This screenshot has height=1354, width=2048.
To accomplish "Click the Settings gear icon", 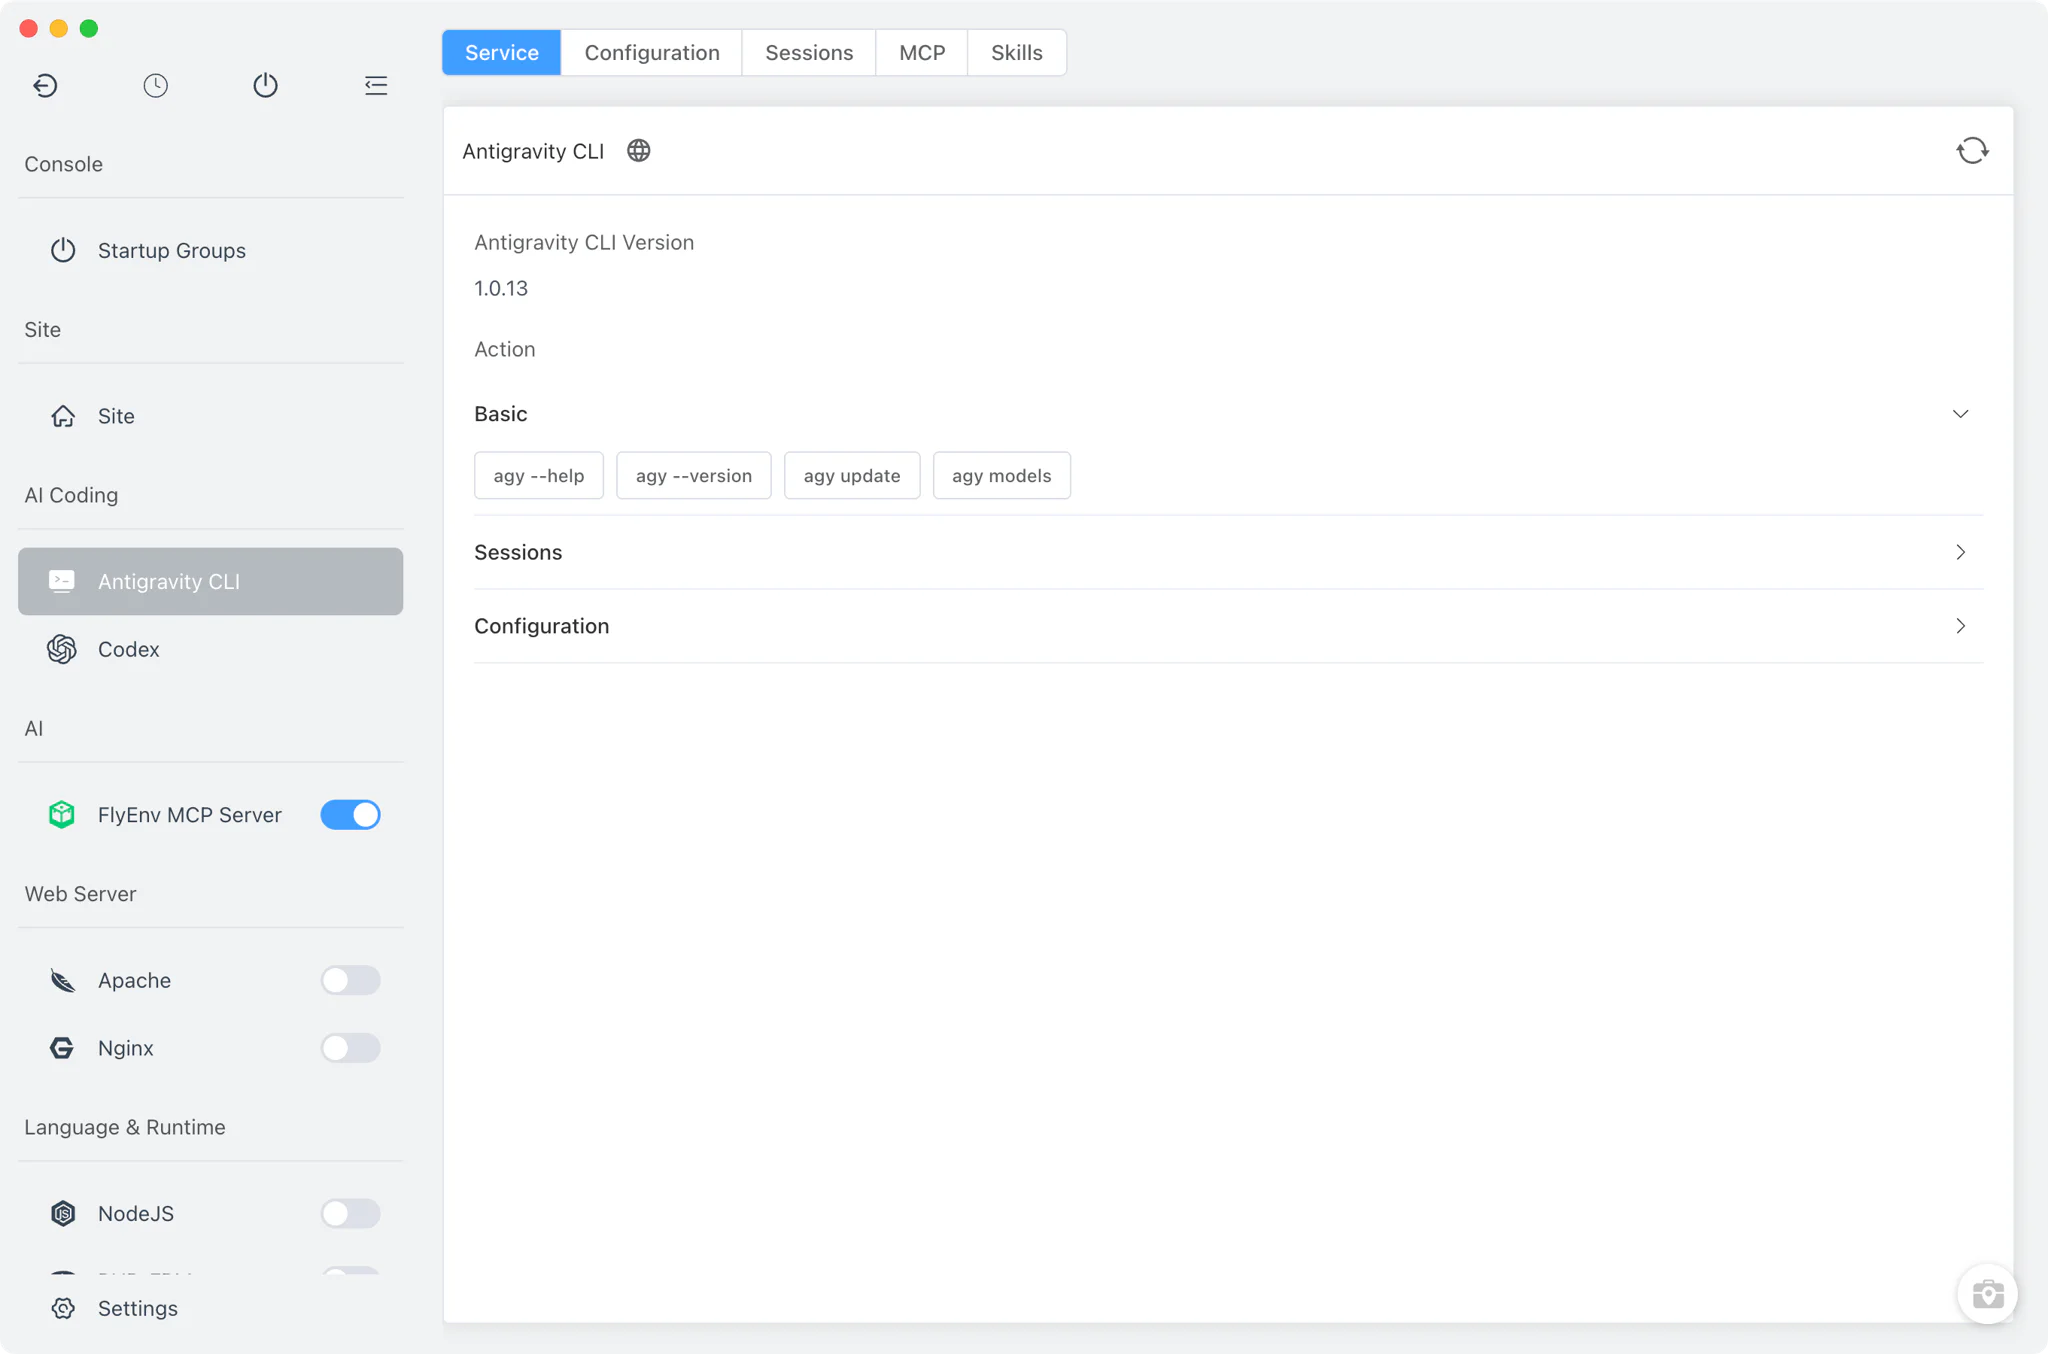I will (63, 1308).
